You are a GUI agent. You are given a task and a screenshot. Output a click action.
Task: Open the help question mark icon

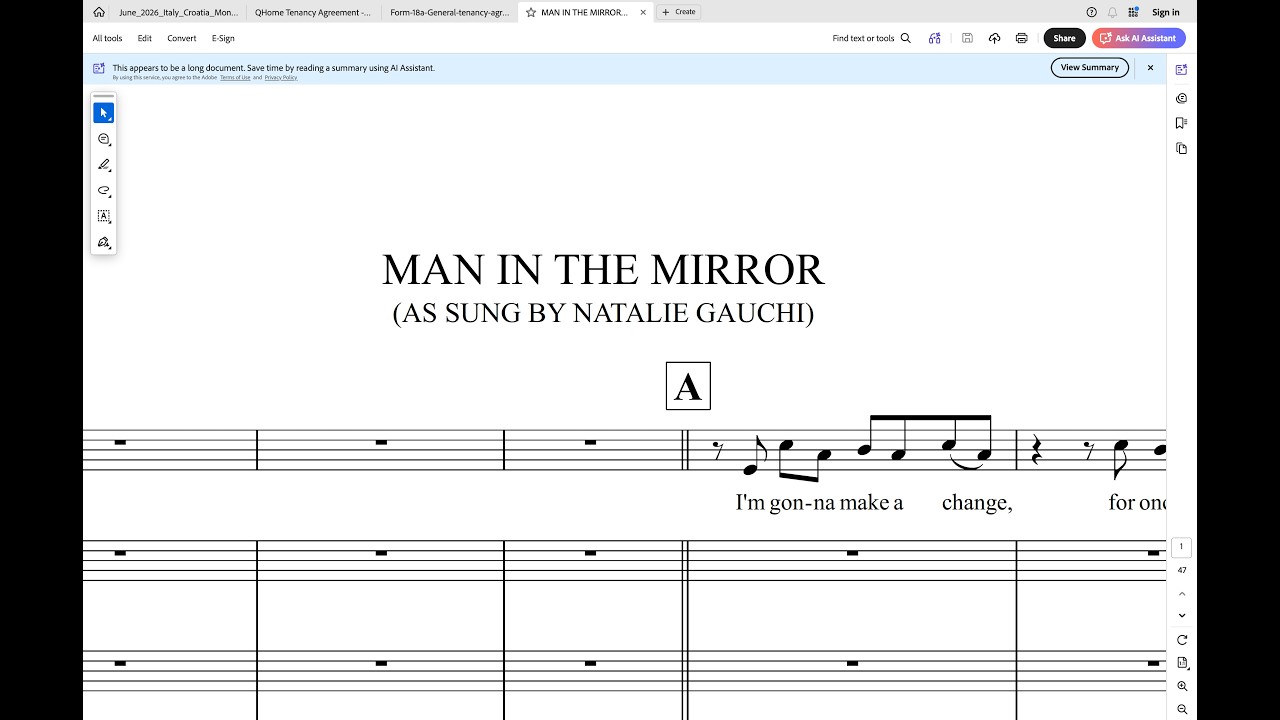tap(1091, 12)
